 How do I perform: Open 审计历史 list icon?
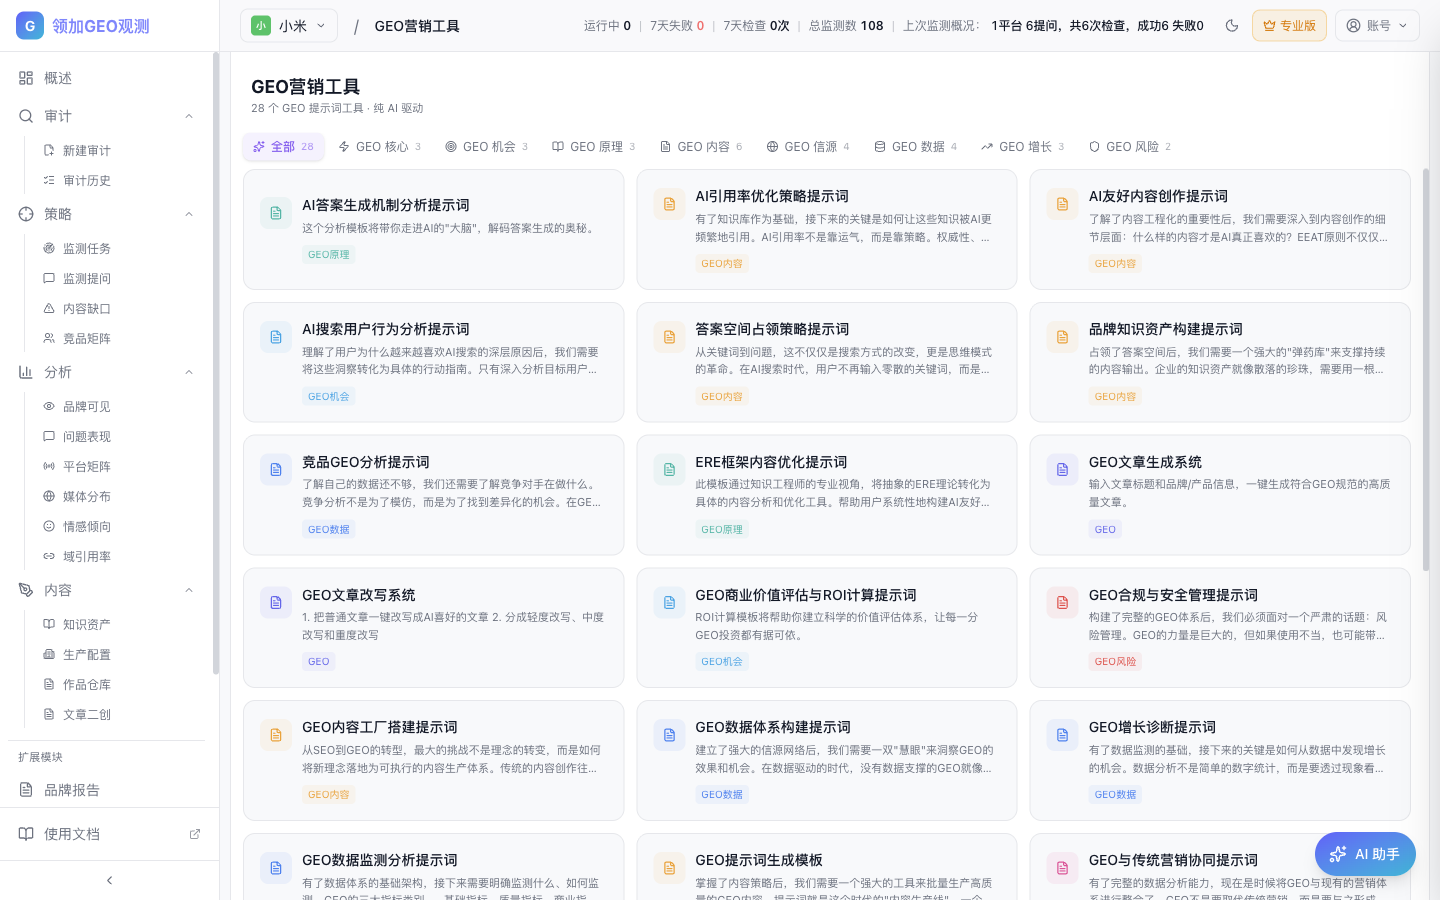(x=49, y=180)
